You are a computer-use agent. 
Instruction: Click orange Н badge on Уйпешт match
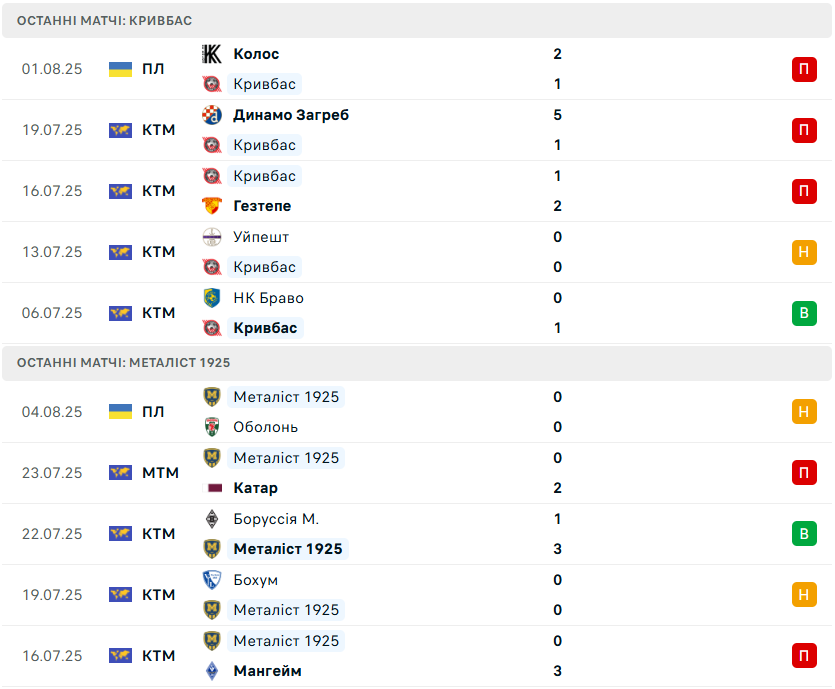coord(804,252)
